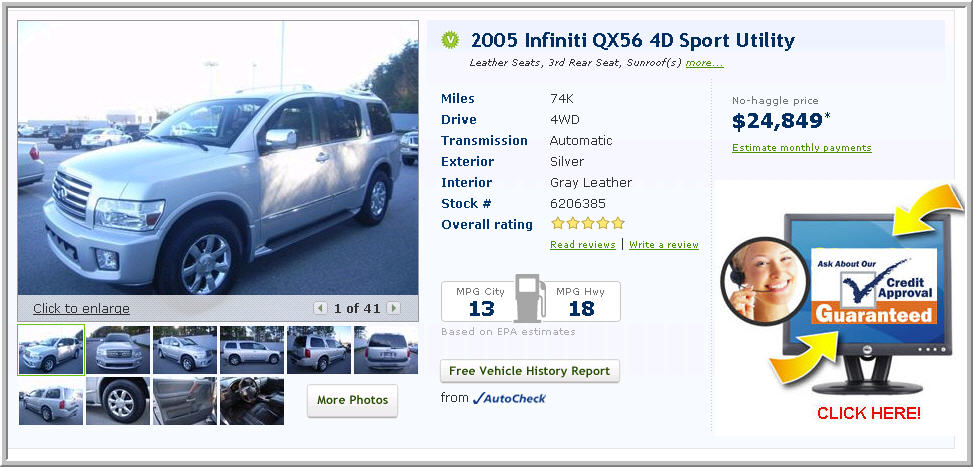973x467 pixels.
Task: Open the Write a review link
Action: coord(664,244)
